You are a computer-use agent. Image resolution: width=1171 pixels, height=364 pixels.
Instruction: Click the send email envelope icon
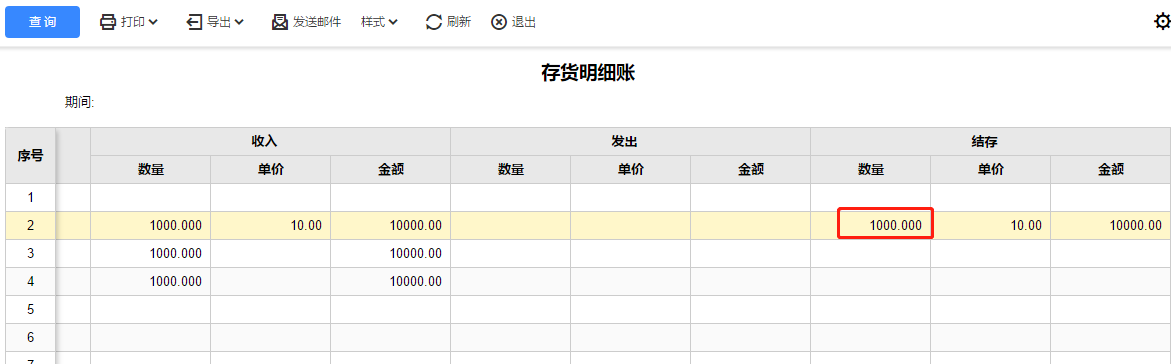coord(279,22)
